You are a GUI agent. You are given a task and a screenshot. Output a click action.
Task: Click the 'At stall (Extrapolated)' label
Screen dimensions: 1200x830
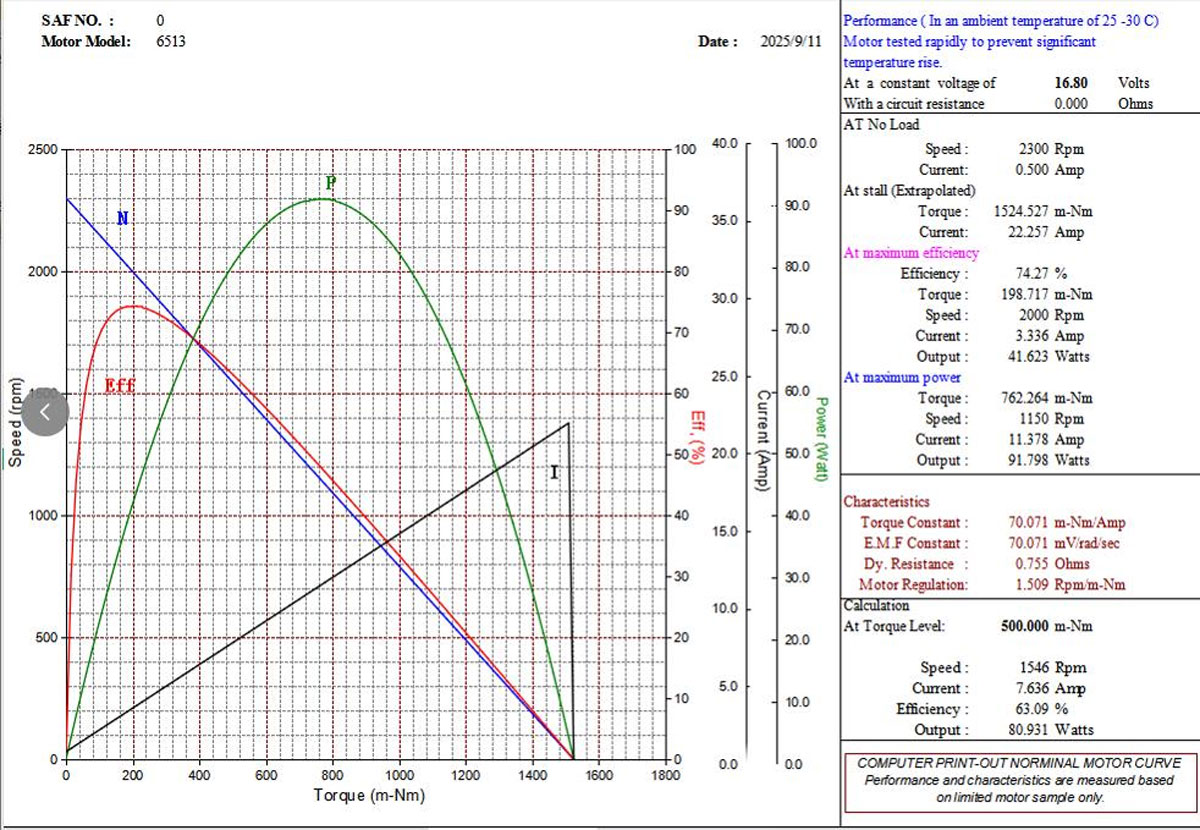click(x=910, y=191)
